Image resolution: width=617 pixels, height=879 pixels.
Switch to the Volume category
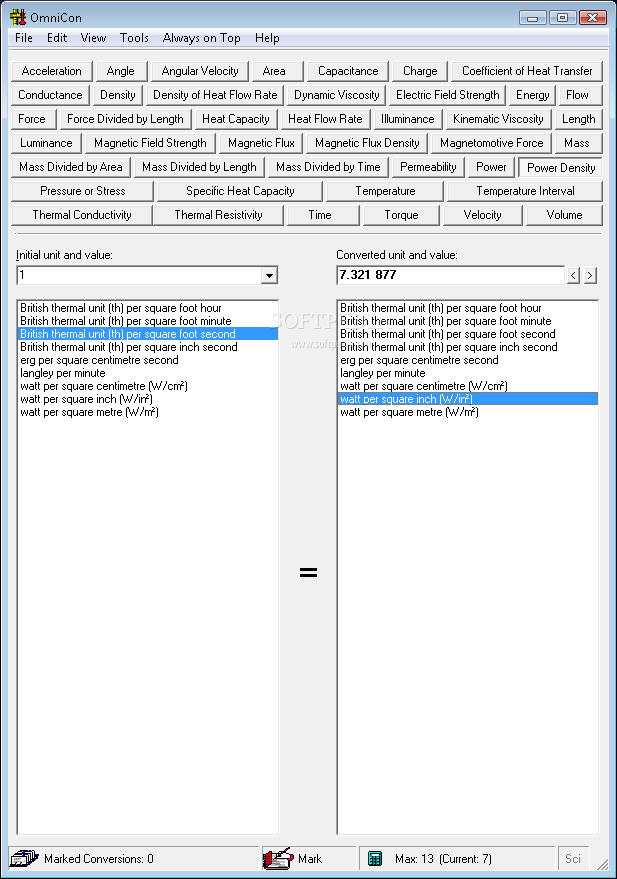coord(564,215)
